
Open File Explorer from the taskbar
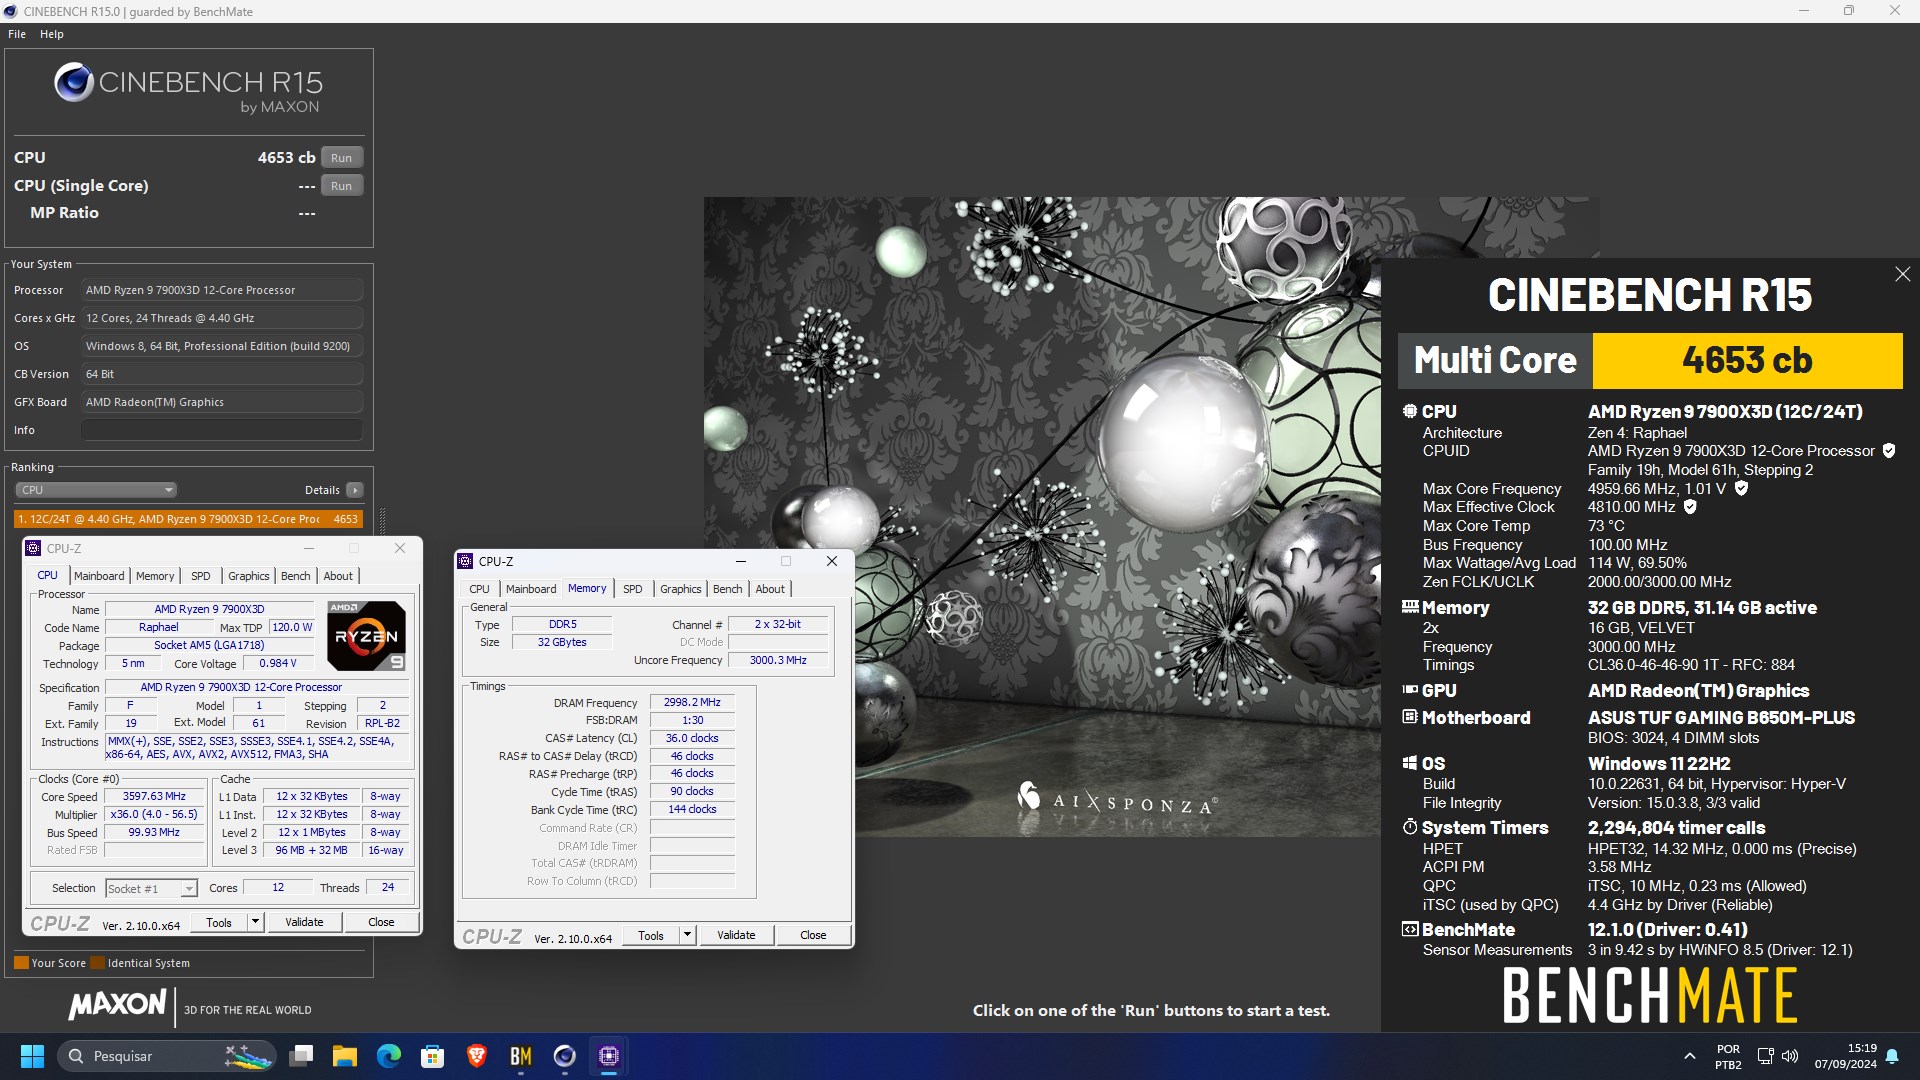point(345,1056)
